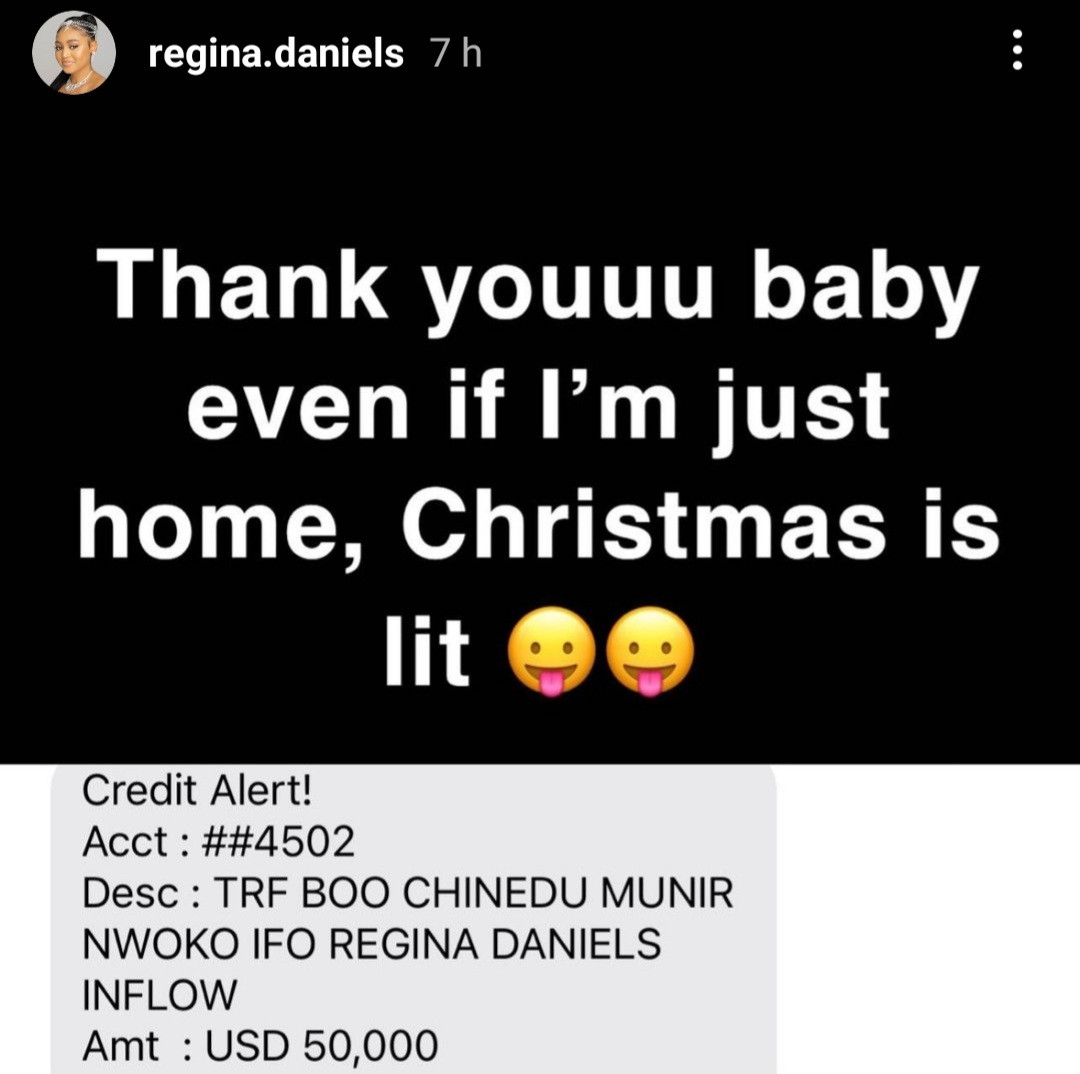
Task: Select the INFLOW text line
Action: pyautogui.click(x=159, y=995)
